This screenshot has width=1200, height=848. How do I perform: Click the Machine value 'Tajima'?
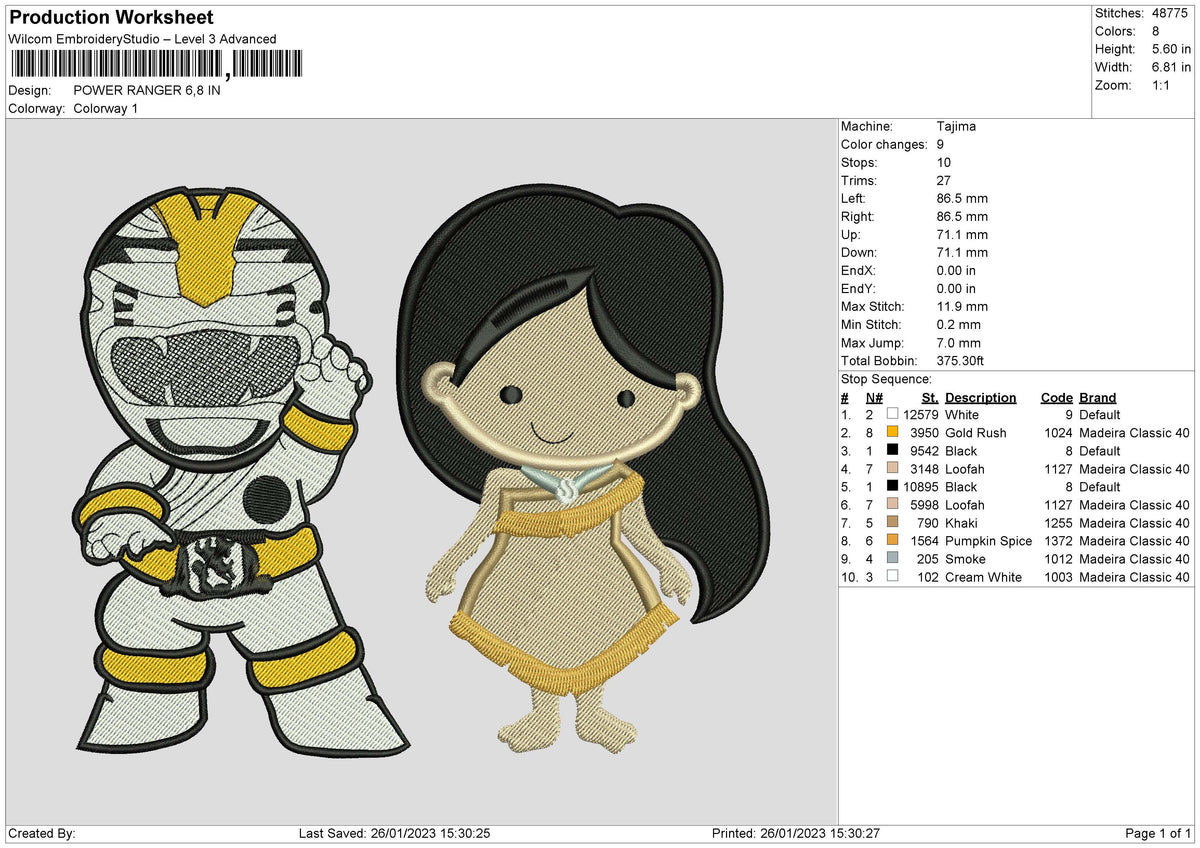click(x=956, y=126)
